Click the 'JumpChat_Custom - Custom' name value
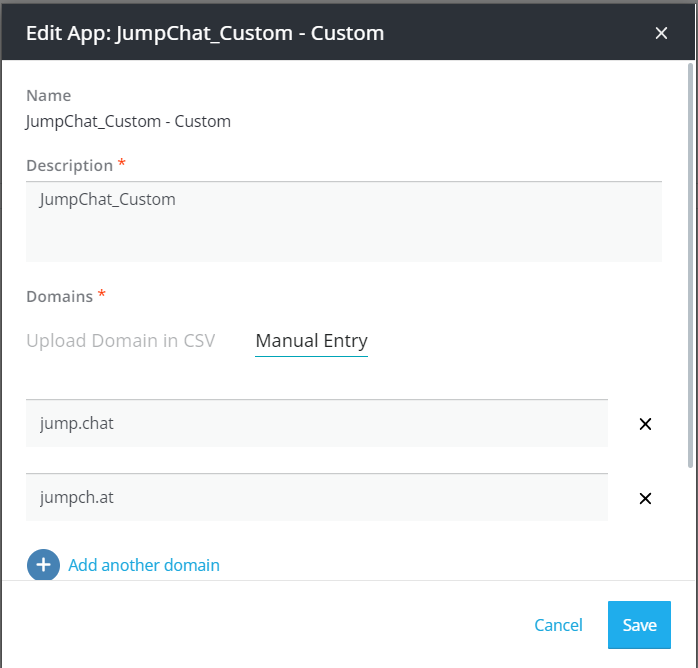This screenshot has height=668, width=698. click(x=128, y=121)
